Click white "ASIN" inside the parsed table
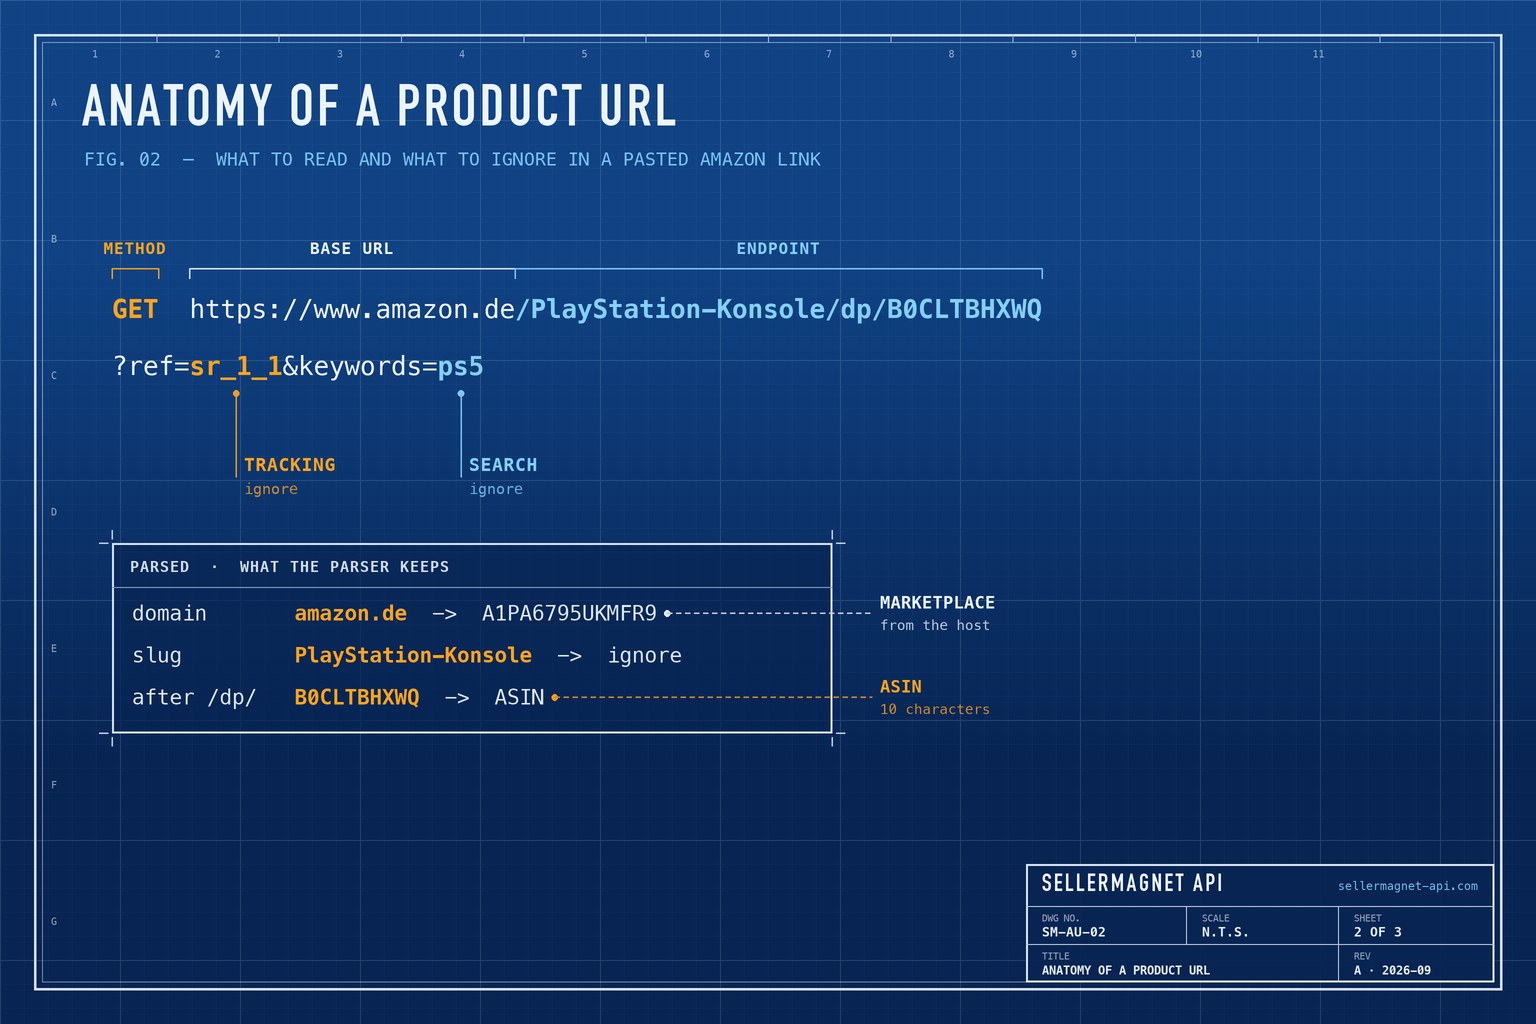 (x=519, y=697)
